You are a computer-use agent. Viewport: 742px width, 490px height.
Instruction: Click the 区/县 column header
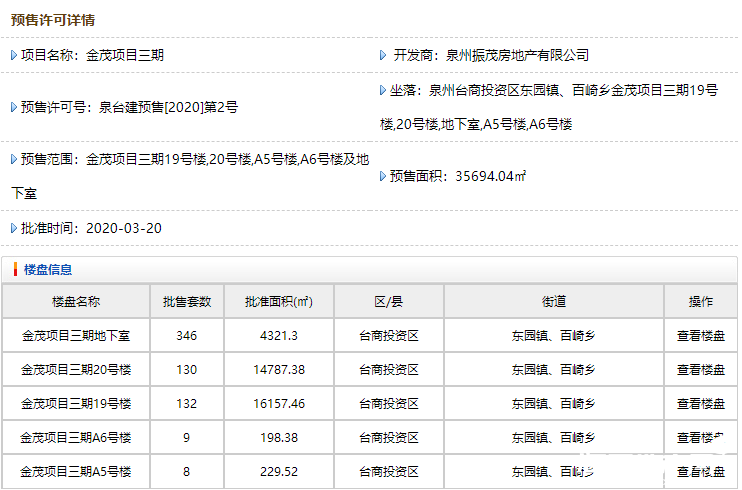[x=389, y=302]
